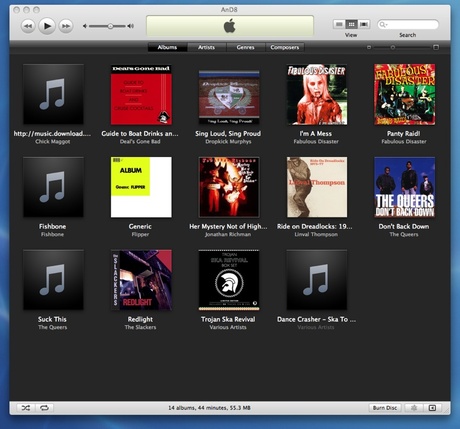Select Ride on Dreadlocks album cover
The image size is (460, 429).
click(317, 187)
